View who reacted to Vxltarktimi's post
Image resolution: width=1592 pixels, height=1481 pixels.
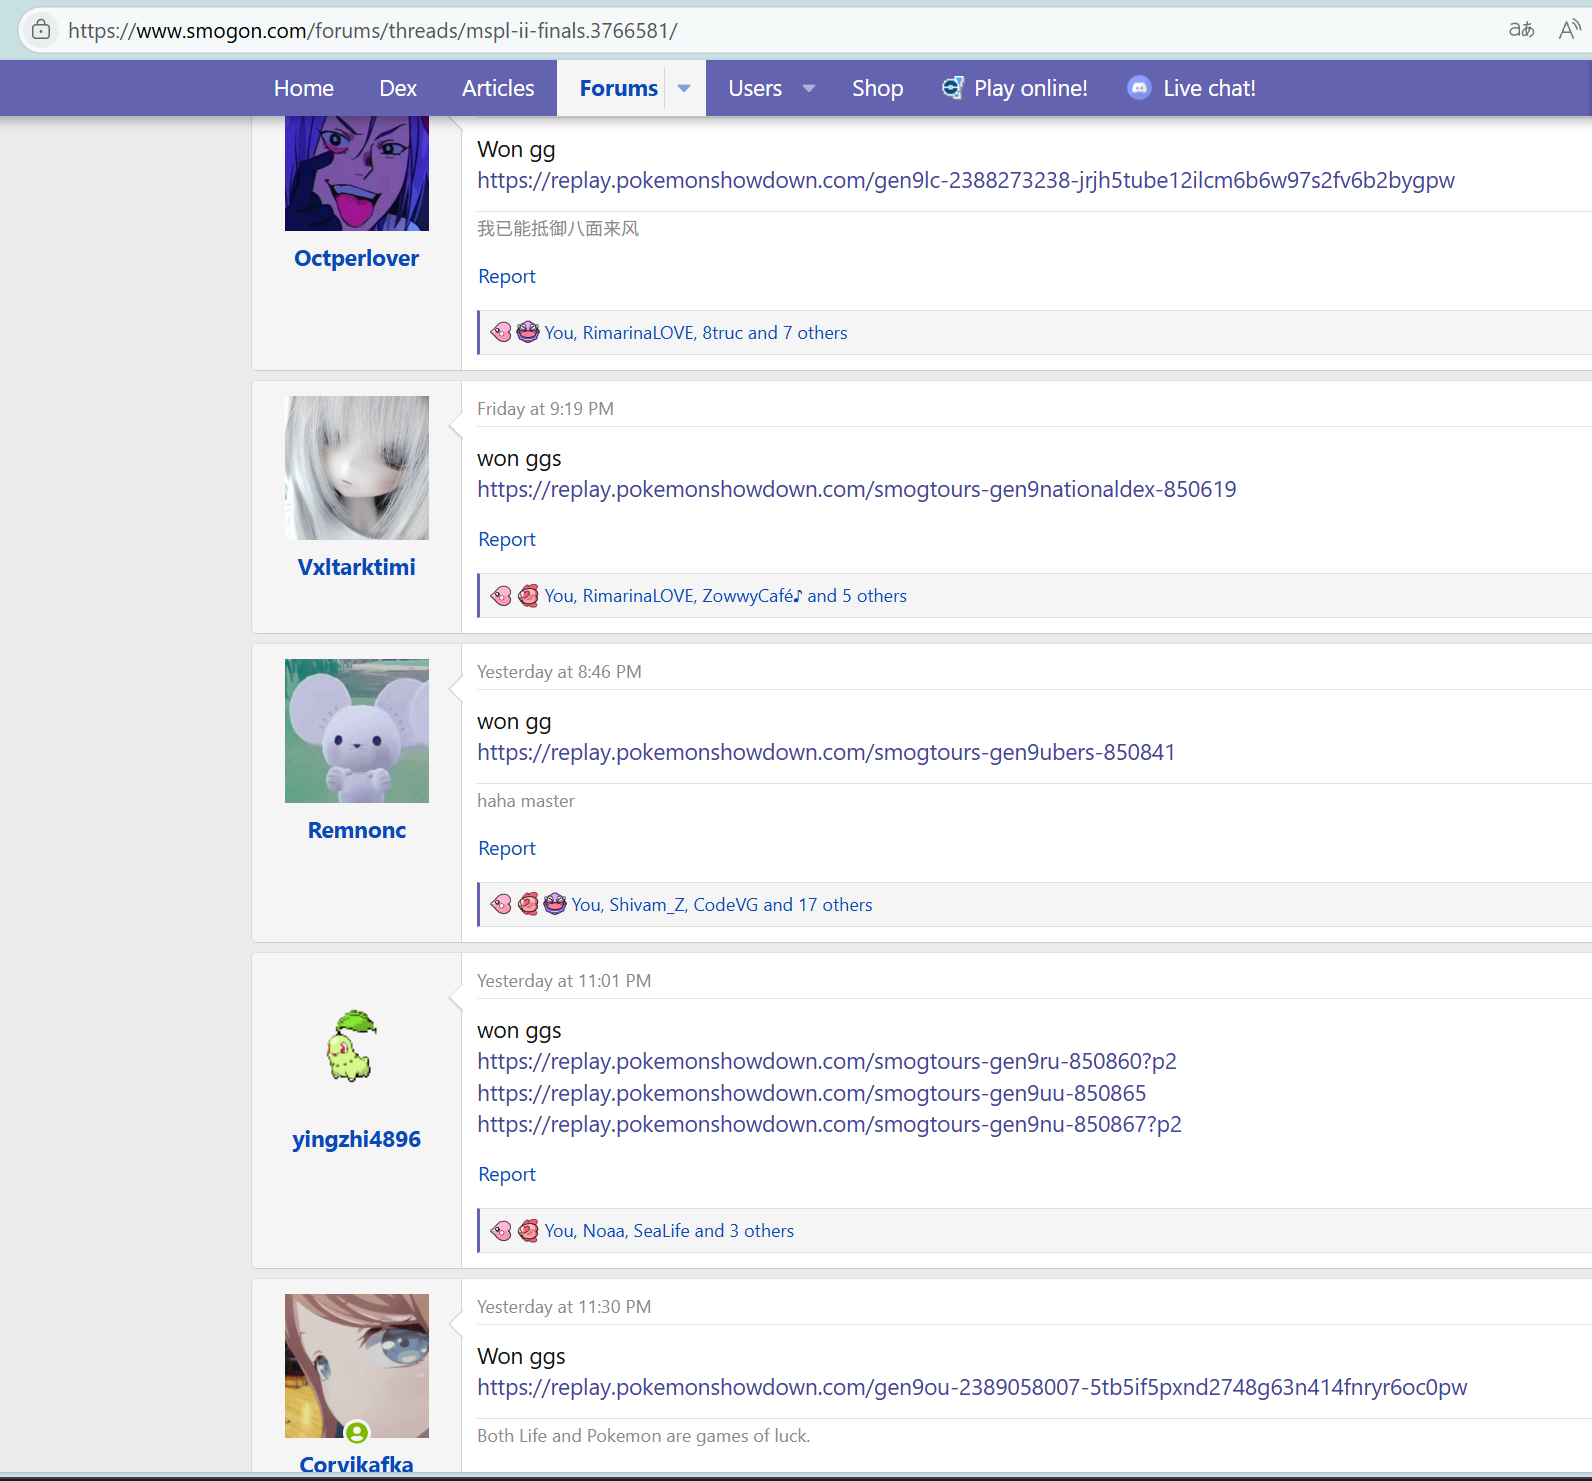[725, 596]
